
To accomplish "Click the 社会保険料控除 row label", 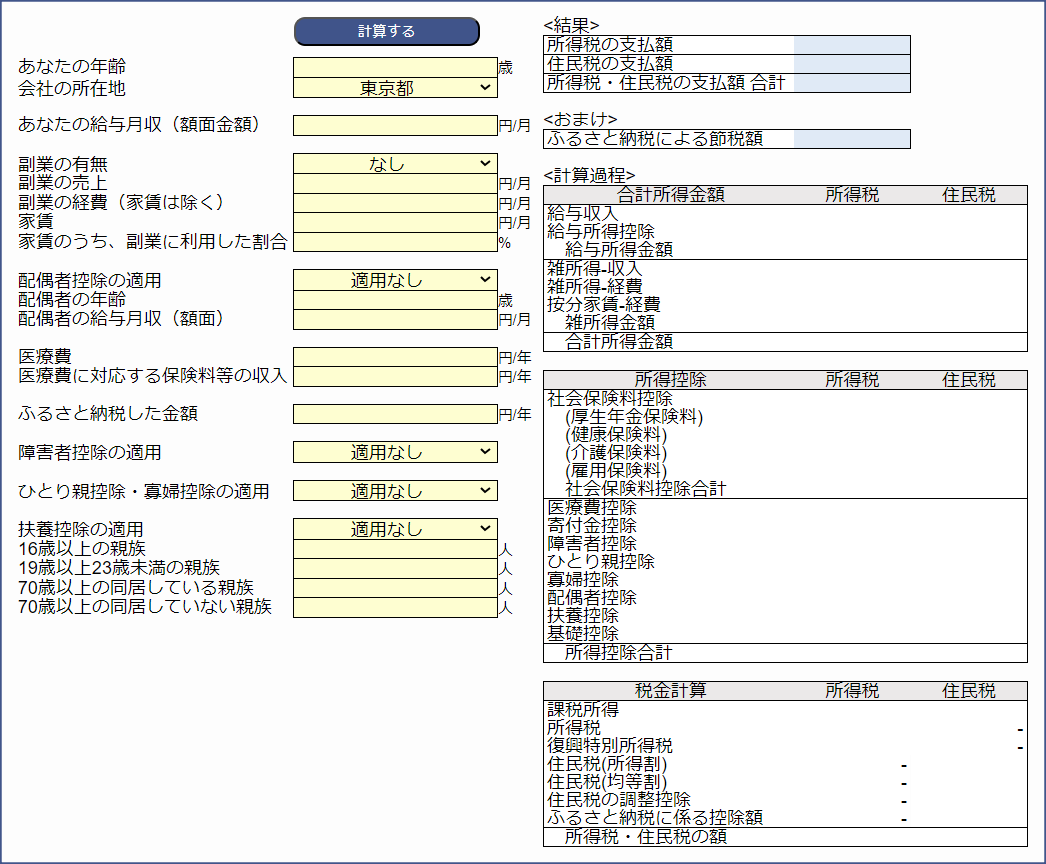I will [610, 398].
